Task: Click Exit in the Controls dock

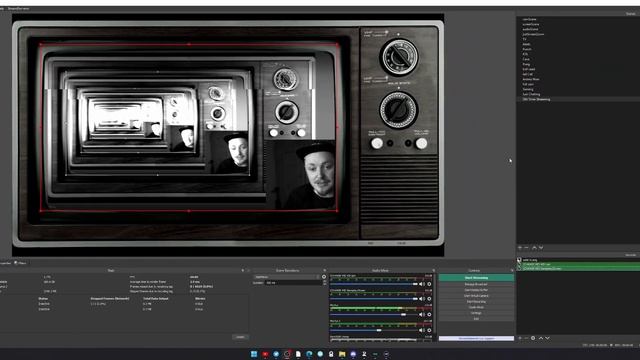Action: coord(476,319)
